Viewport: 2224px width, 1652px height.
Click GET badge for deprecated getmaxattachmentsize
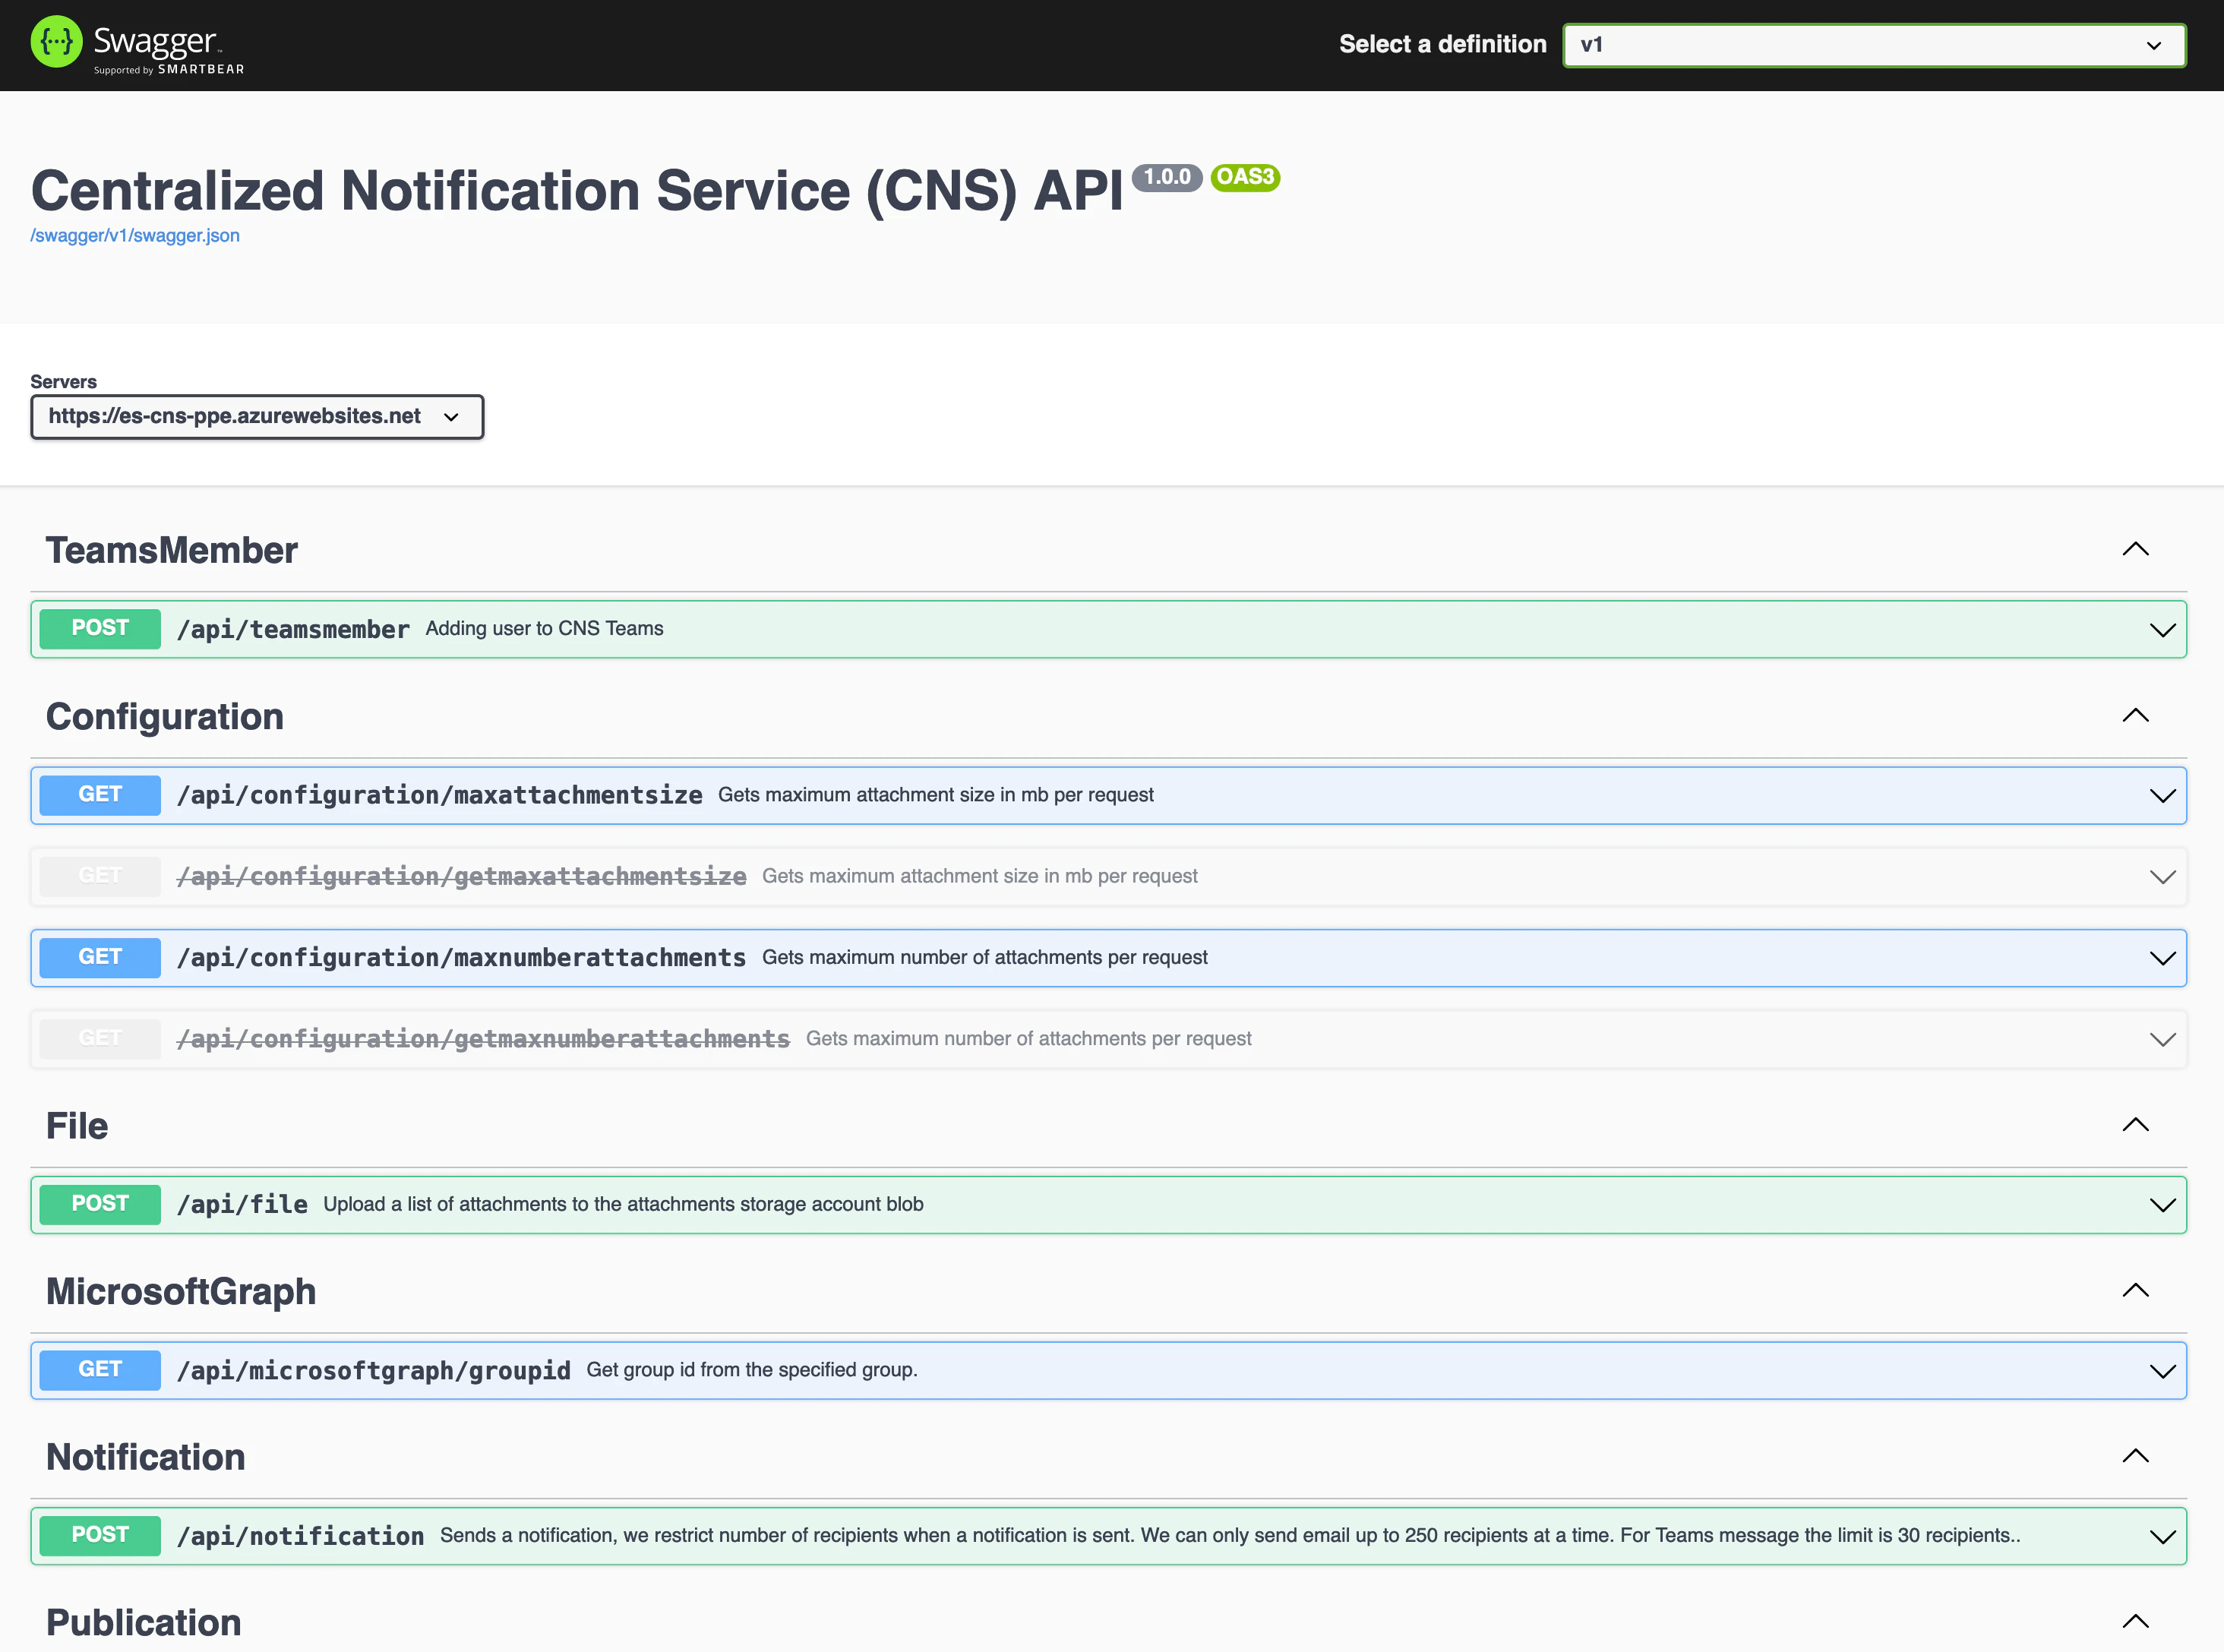point(100,876)
